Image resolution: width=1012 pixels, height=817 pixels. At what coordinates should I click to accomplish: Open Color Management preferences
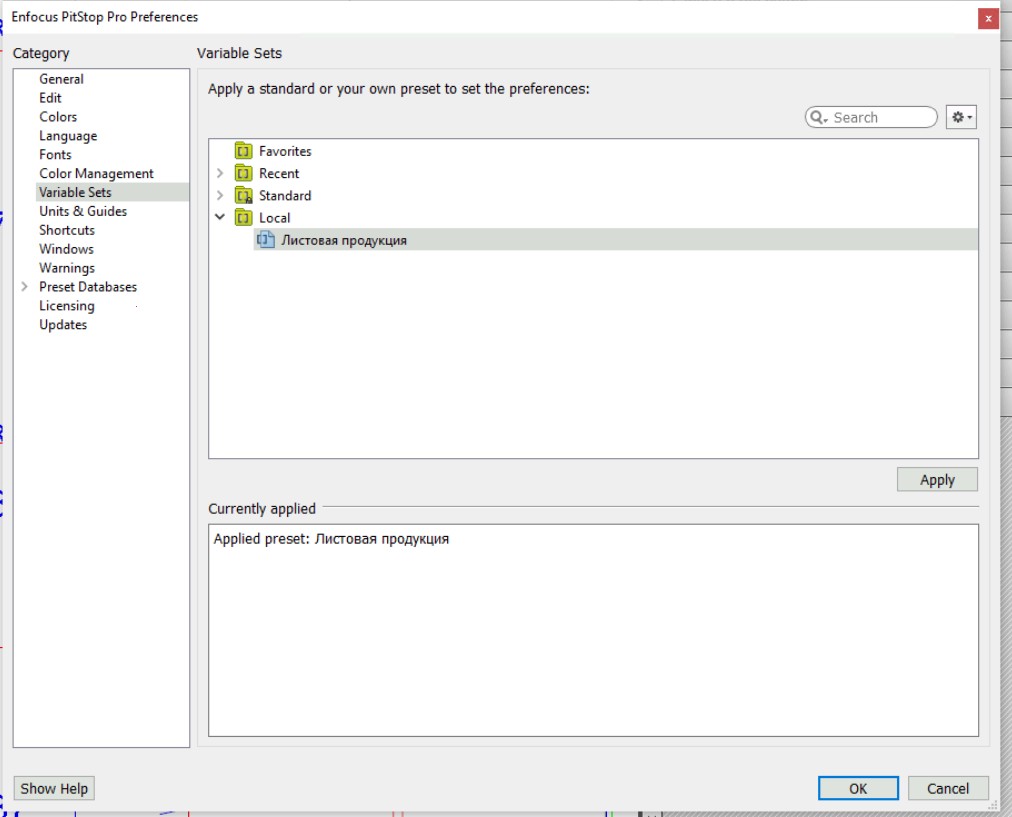coord(96,174)
